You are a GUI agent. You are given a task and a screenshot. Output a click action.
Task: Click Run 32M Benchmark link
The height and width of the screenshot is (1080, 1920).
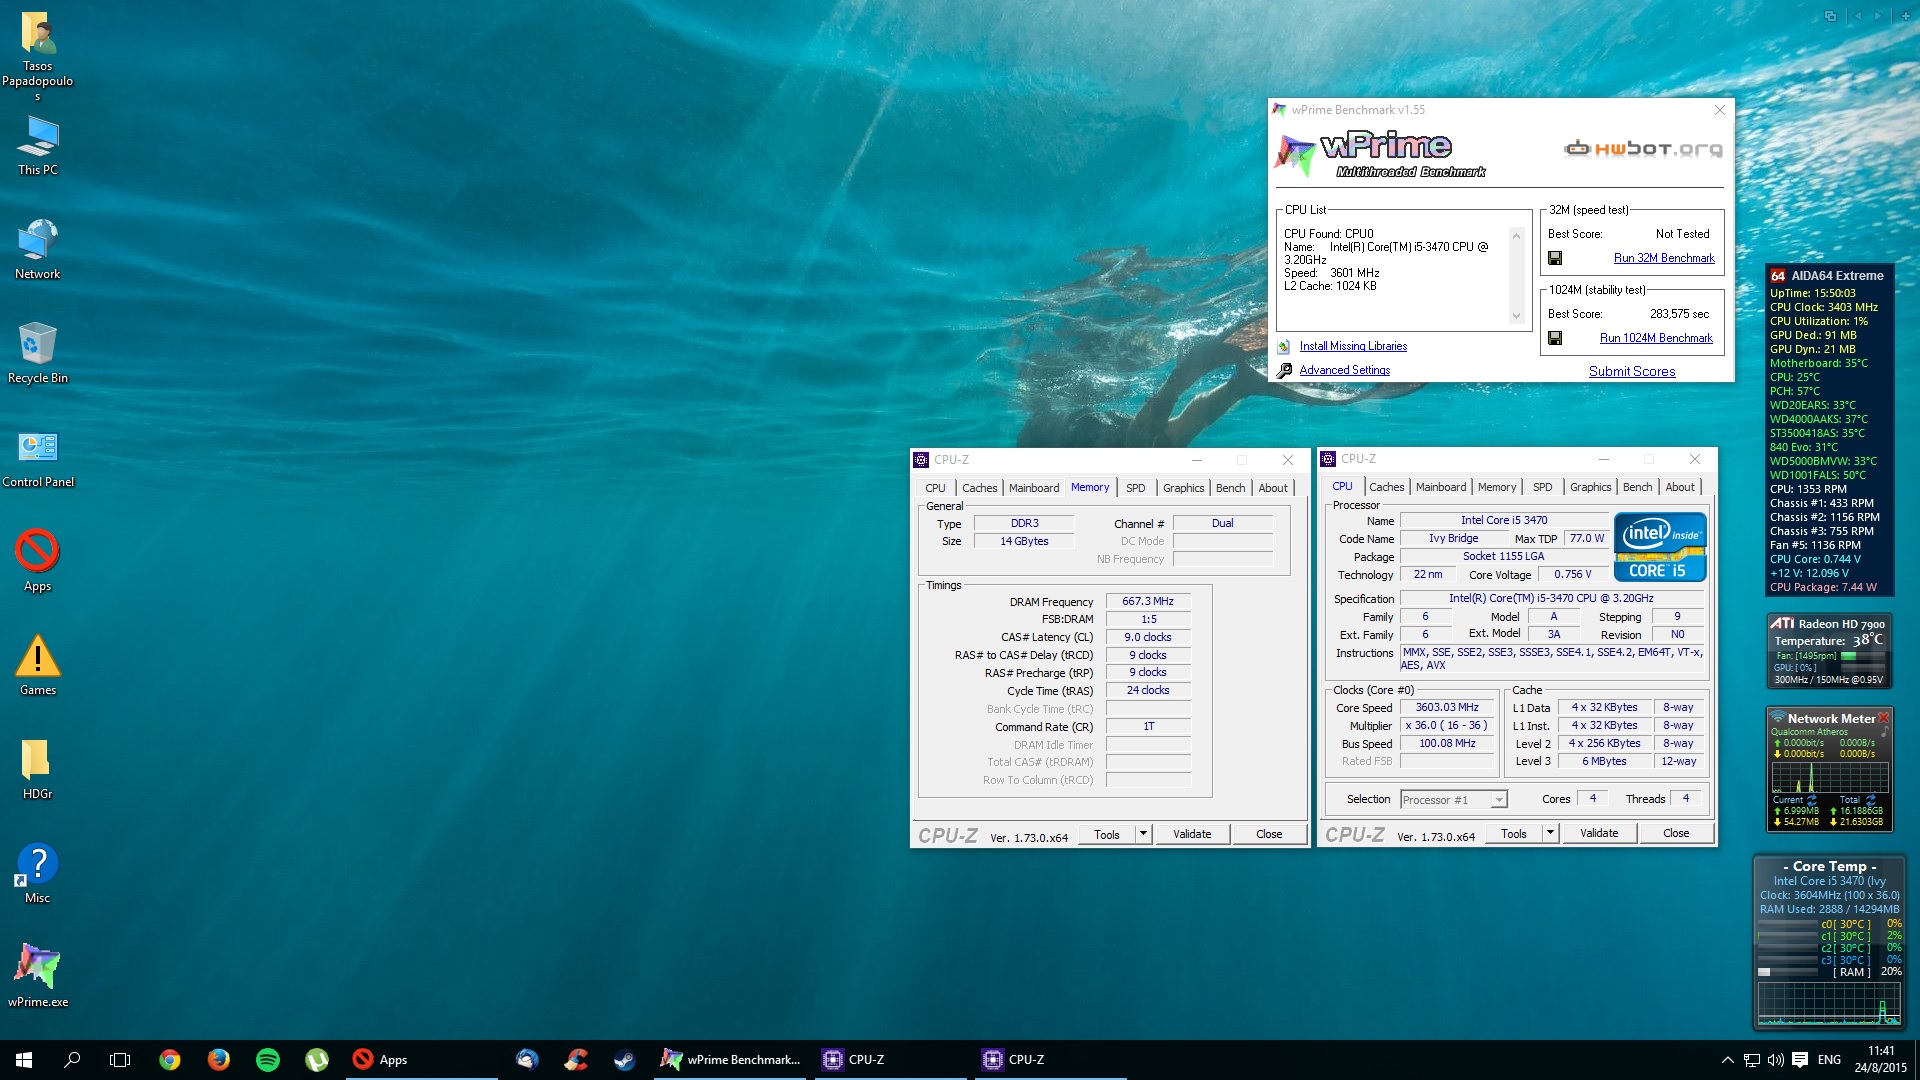[1664, 258]
